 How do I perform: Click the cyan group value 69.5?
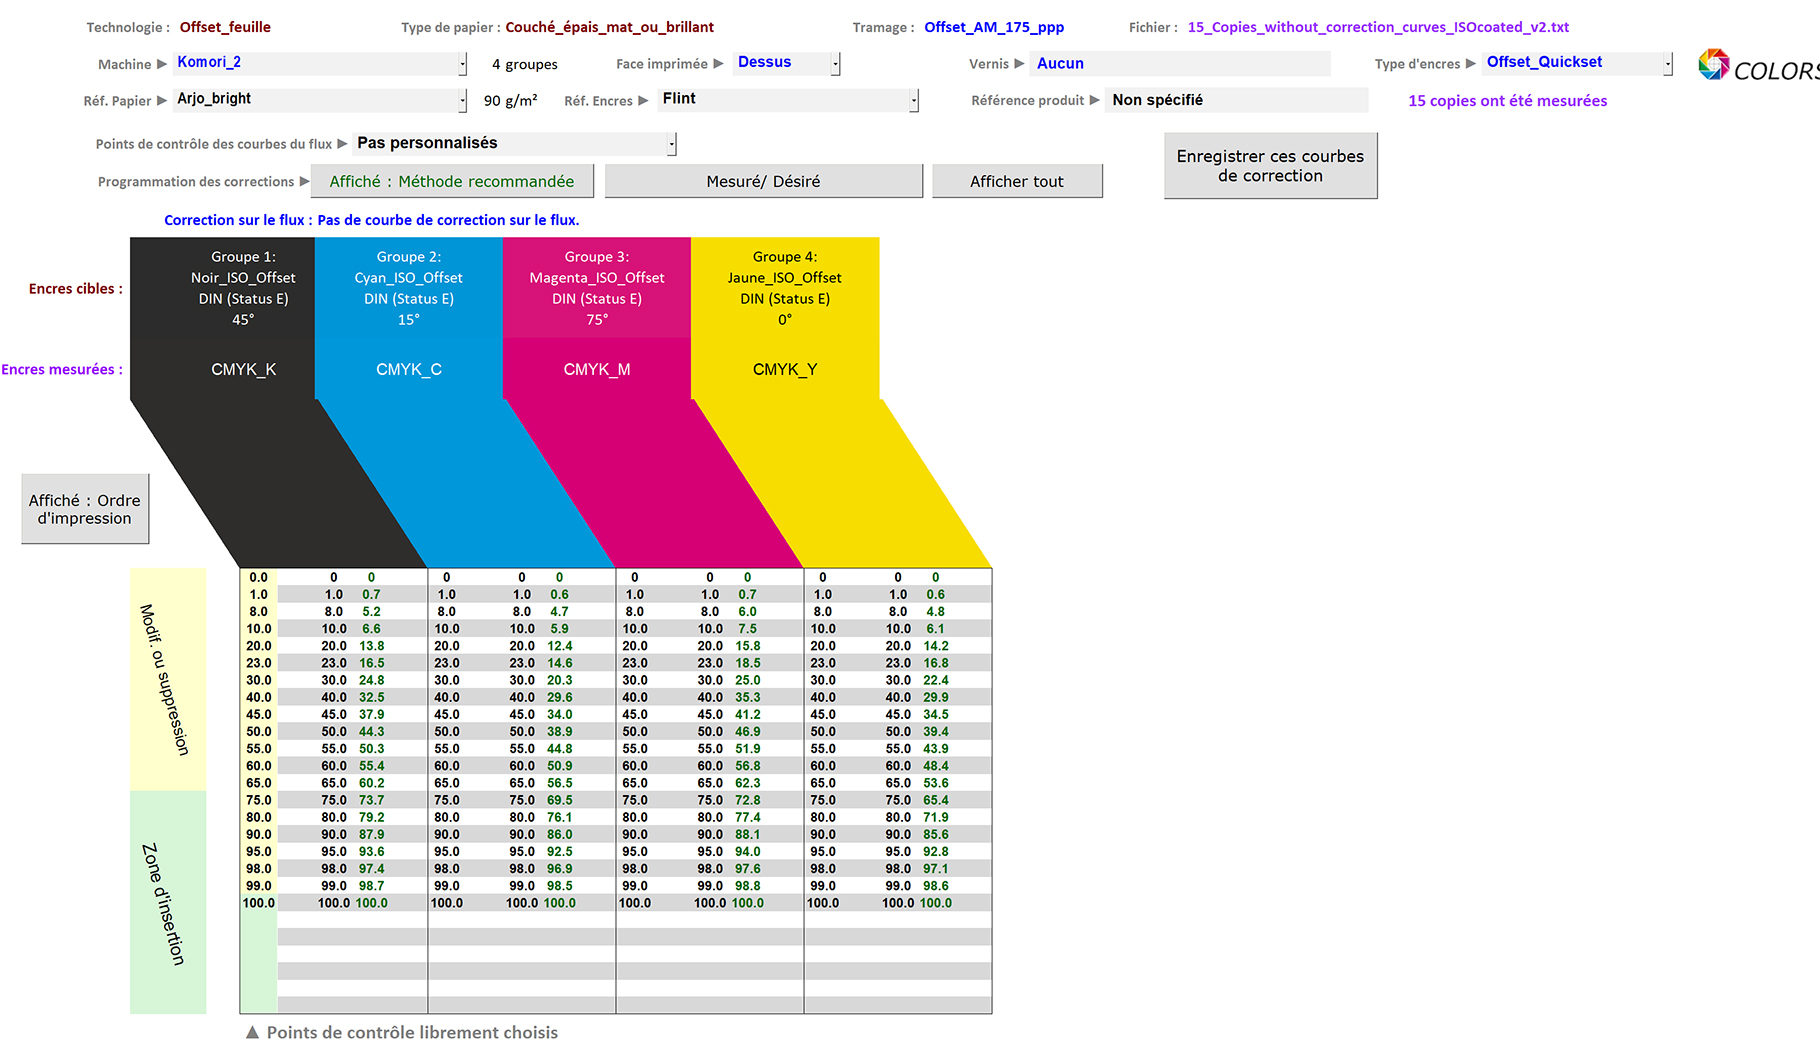[x=560, y=800]
